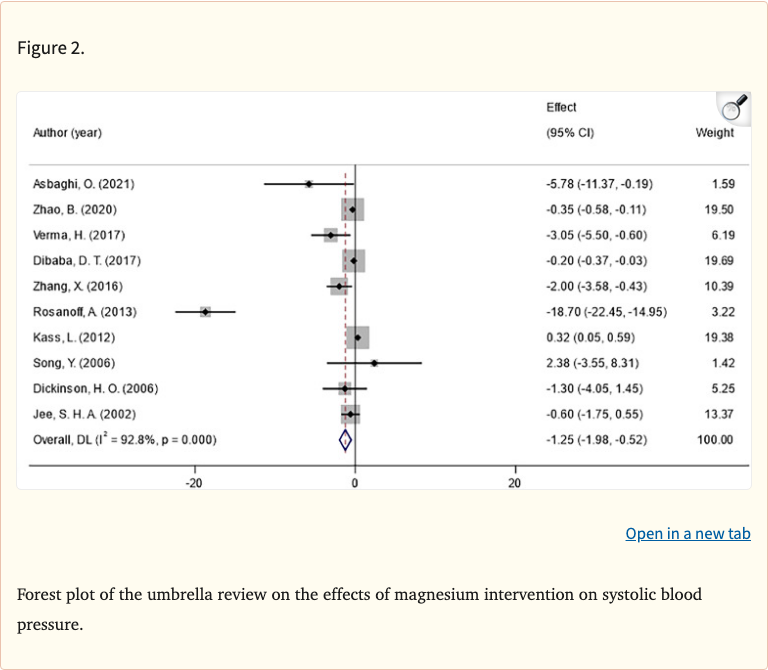Click the magnifier zoom icon on figure

734,107
